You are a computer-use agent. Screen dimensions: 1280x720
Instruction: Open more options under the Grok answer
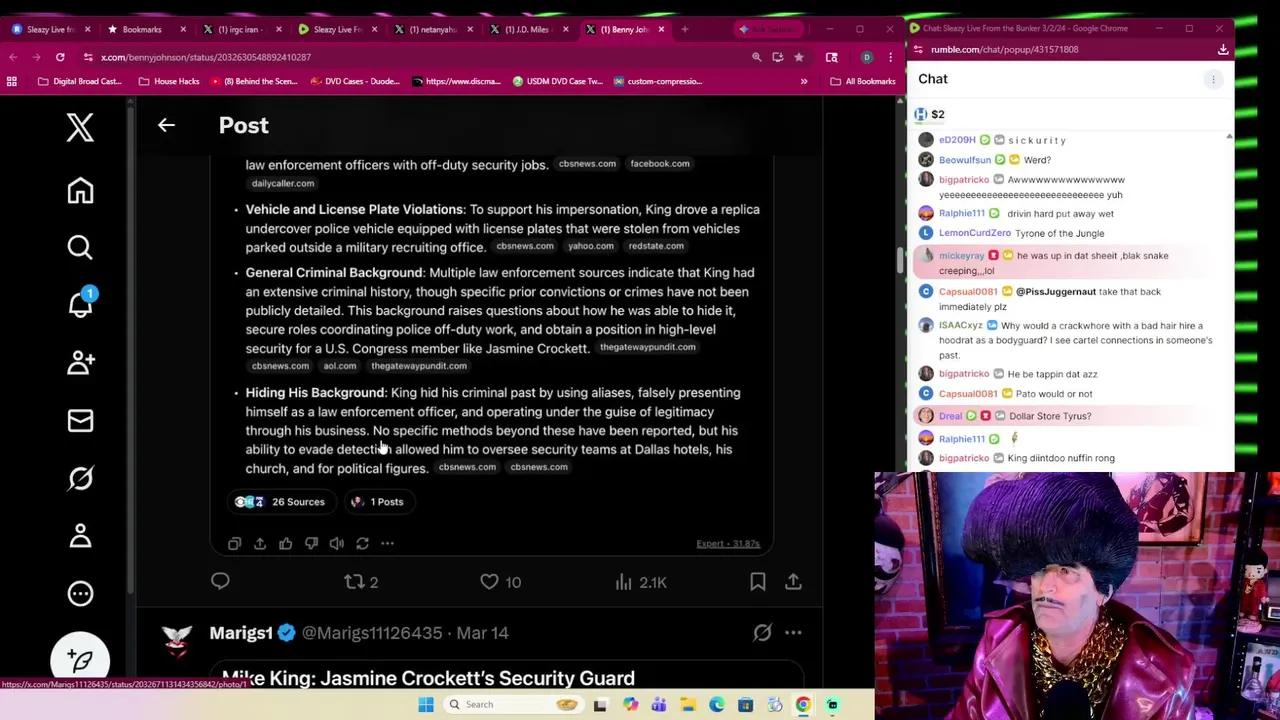(x=387, y=543)
